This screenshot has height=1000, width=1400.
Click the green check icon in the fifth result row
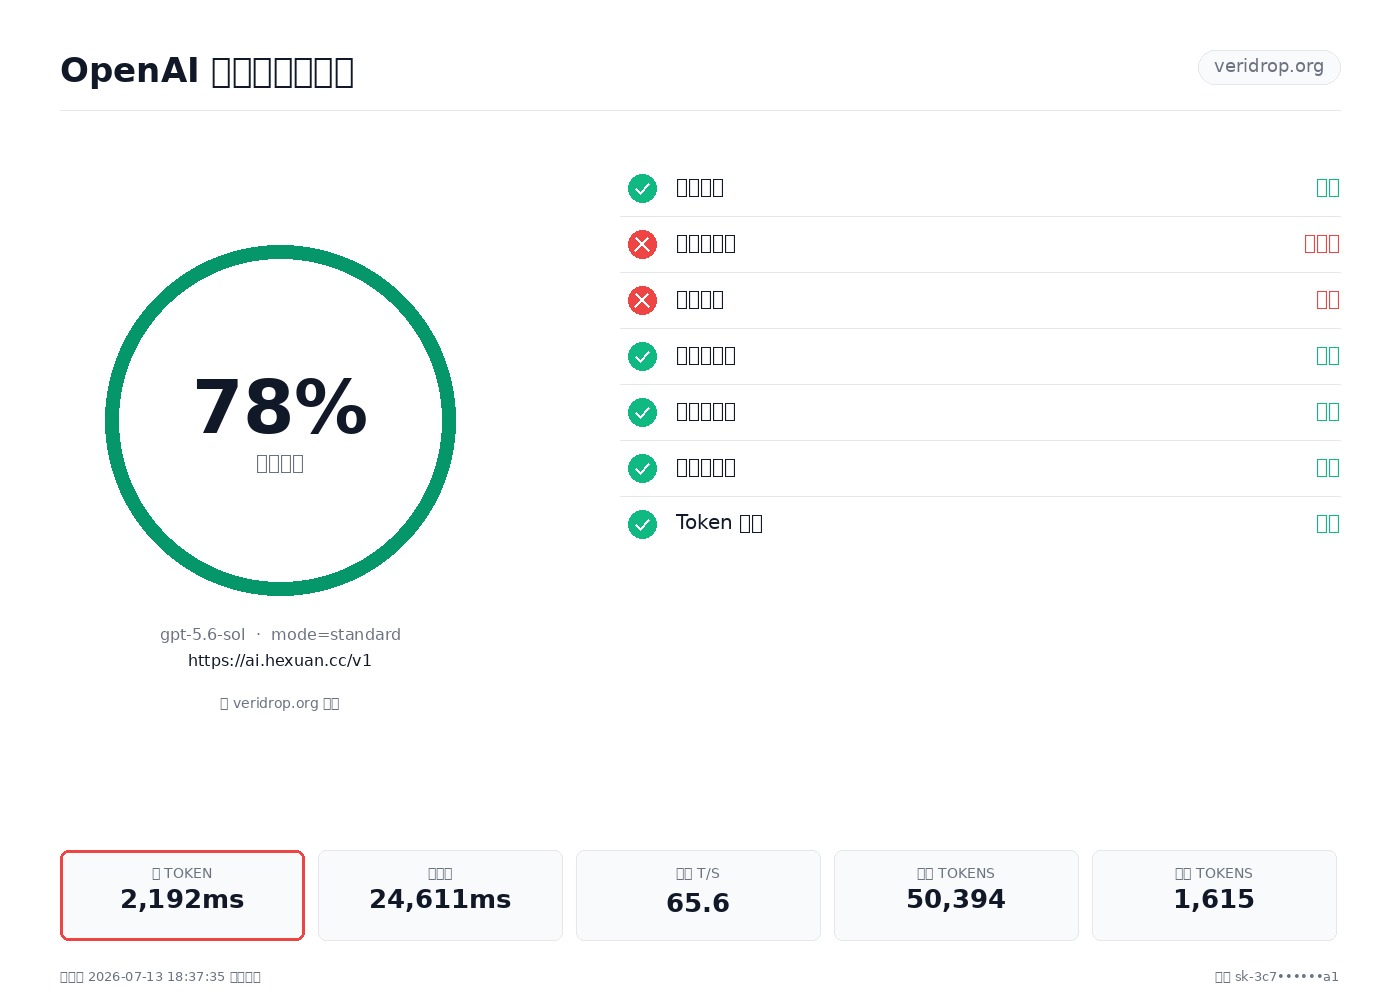[x=642, y=412]
